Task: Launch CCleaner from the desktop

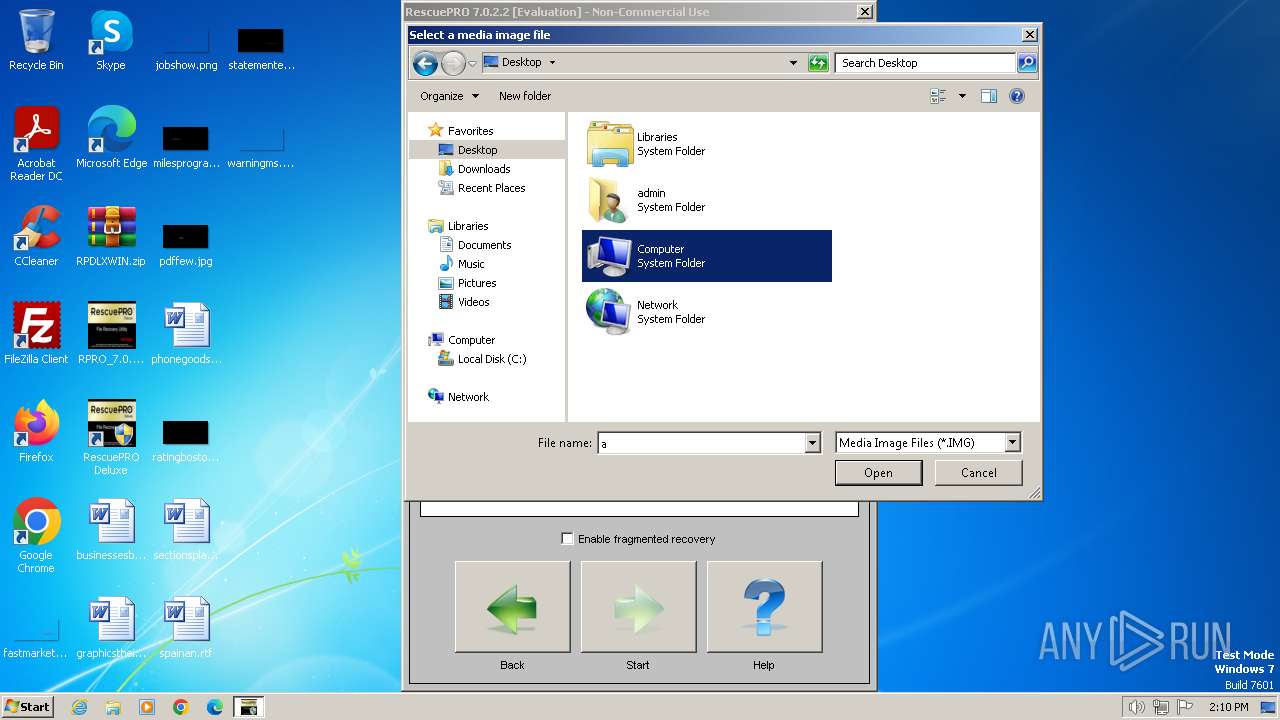Action: coord(36,236)
